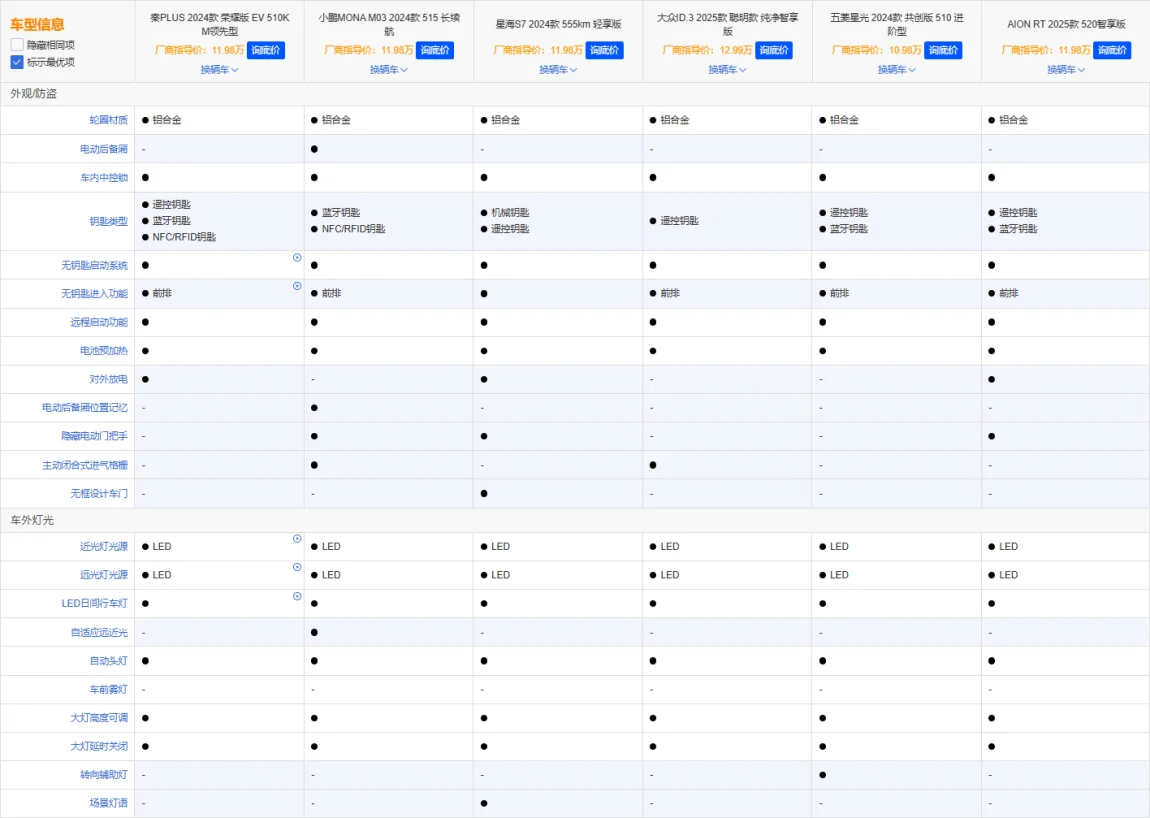Click the 场景灯语 row label

click(x=109, y=803)
